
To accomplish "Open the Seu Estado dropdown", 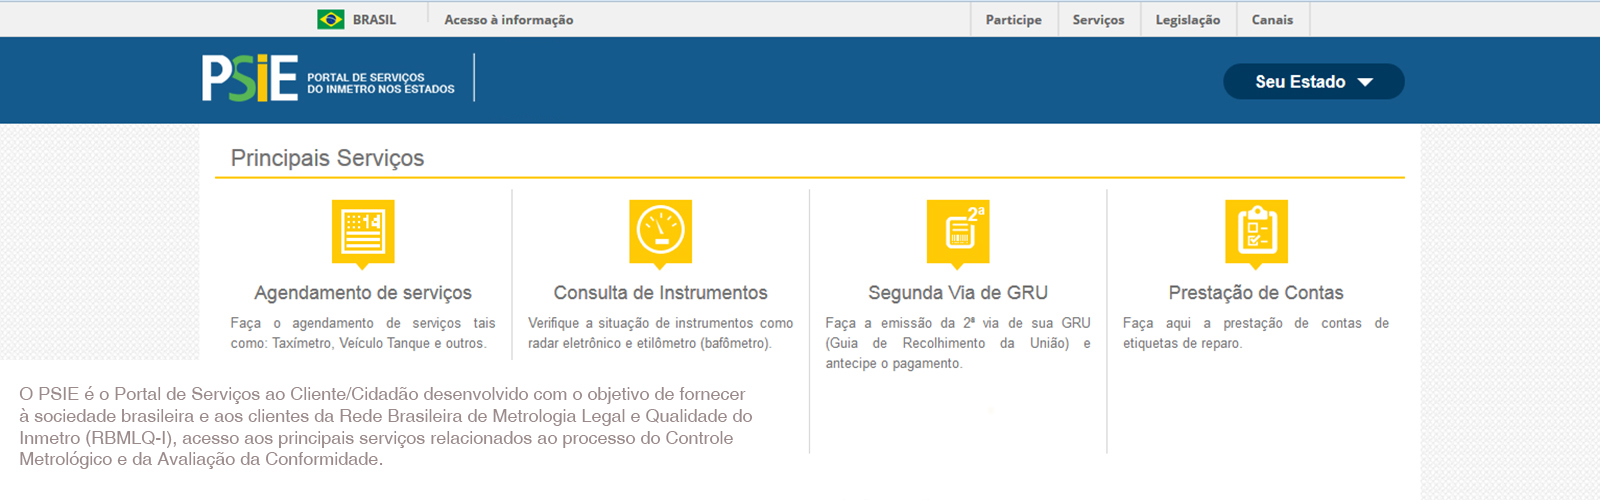I will pos(1314,82).
